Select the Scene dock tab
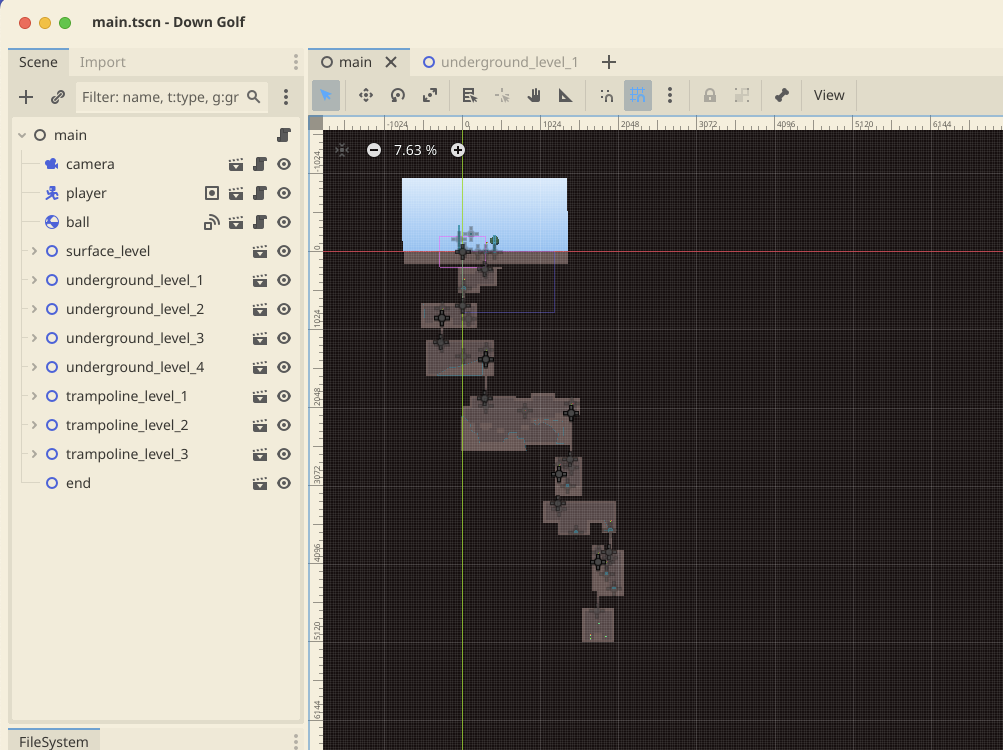This screenshot has height=750, width=1003. pyautogui.click(x=38, y=62)
